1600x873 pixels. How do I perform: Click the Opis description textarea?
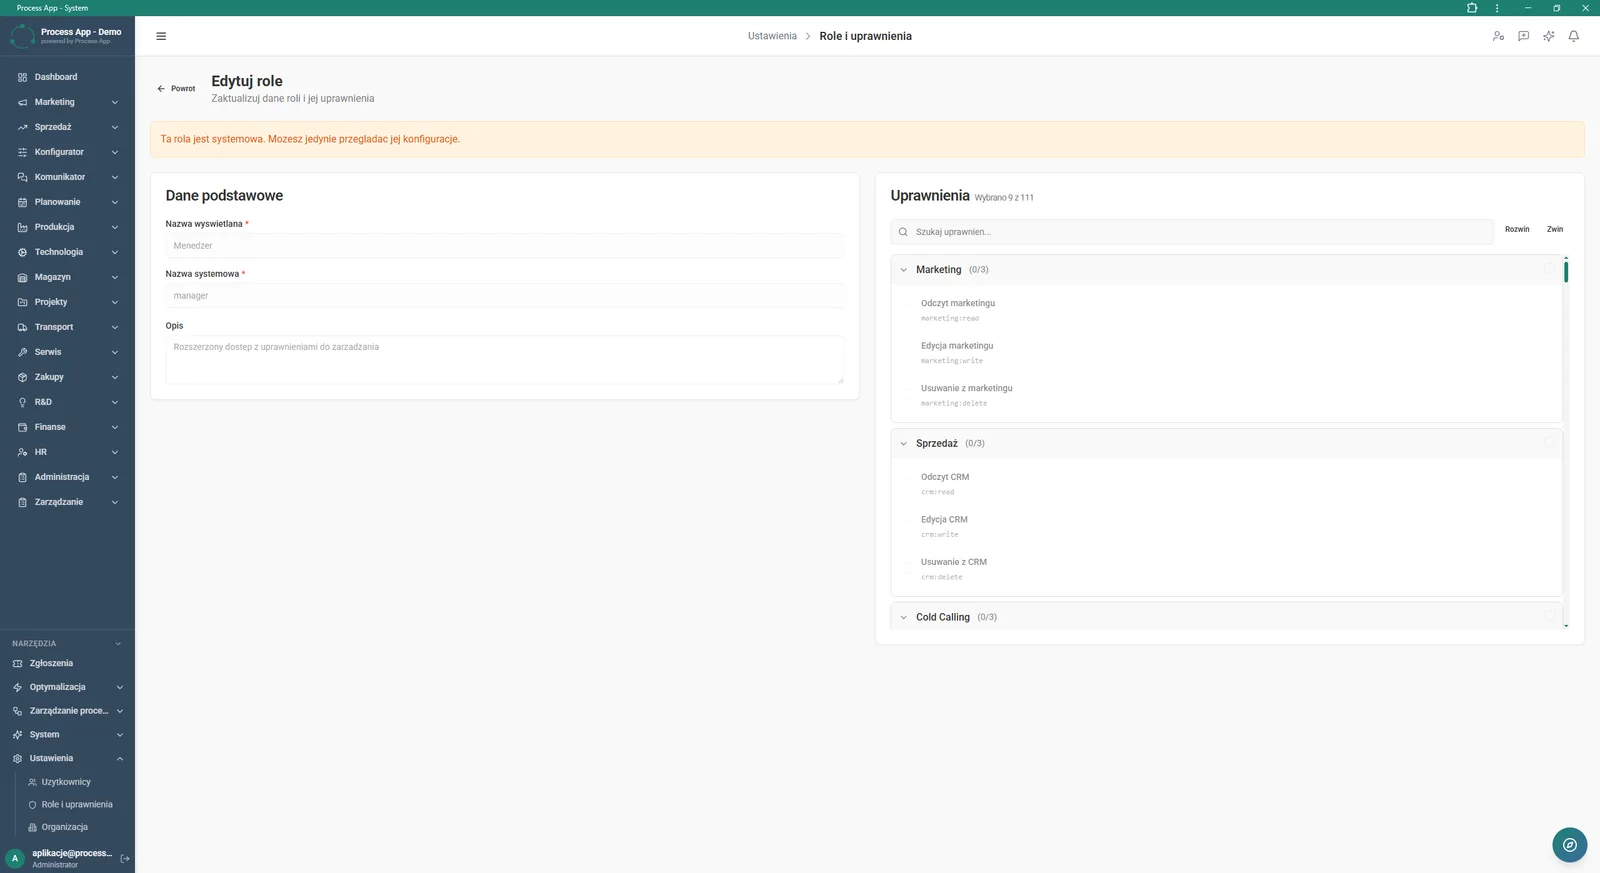504,360
